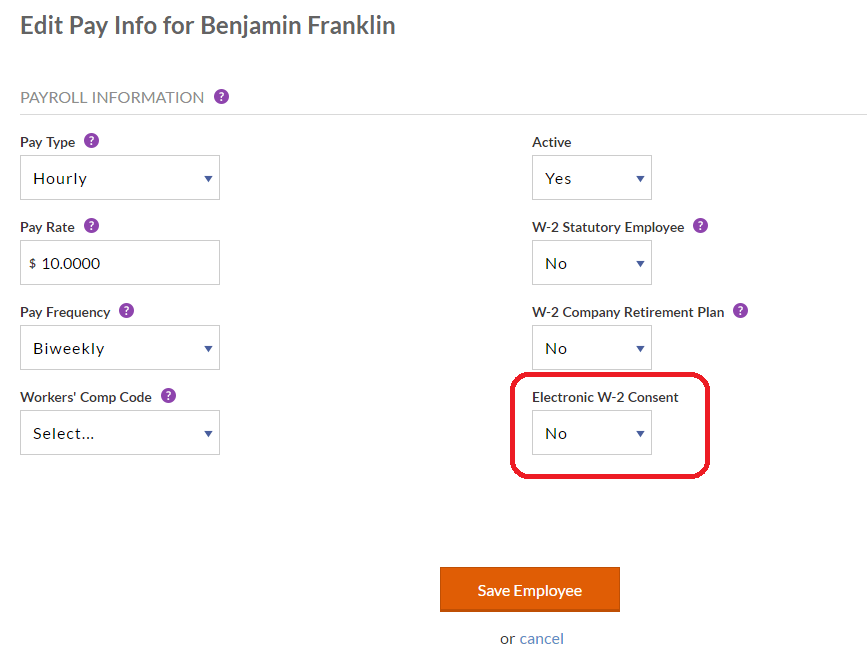This screenshot has width=867, height=655.
Task: Open the Workers' Comp Code Select dropdown
Action: 120,433
